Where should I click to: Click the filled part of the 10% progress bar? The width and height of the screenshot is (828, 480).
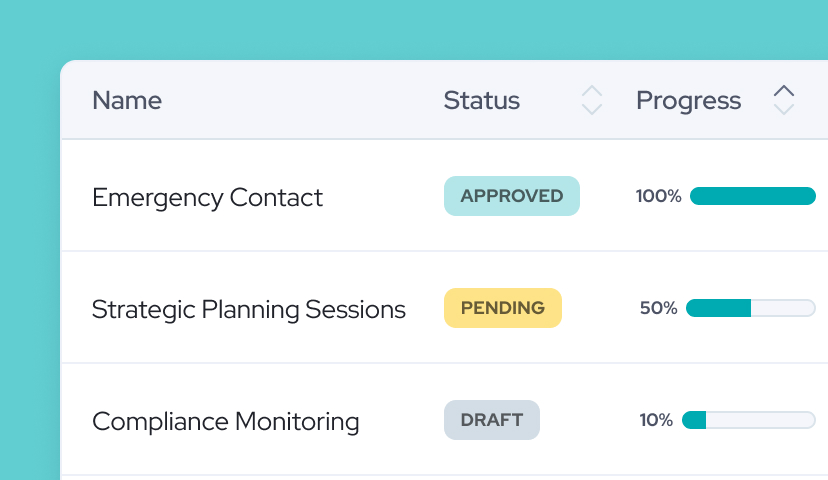tap(694, 420)
